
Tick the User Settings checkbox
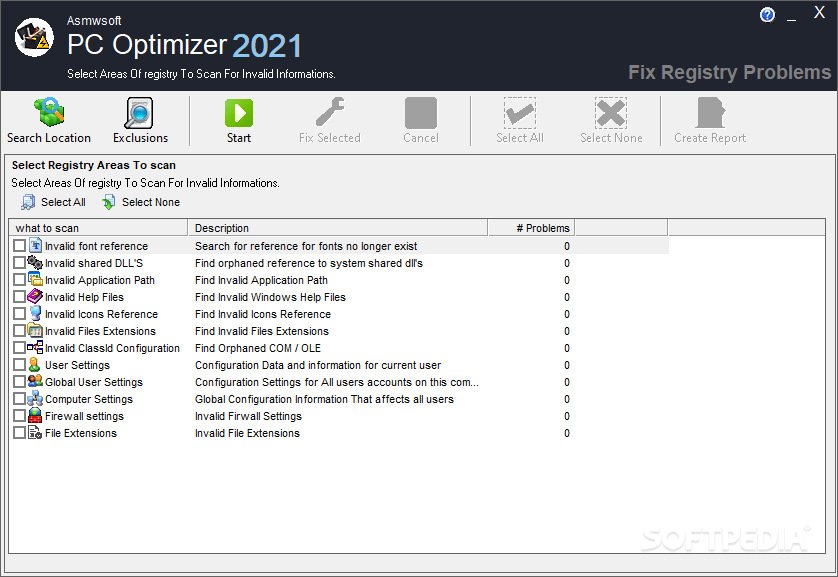[19, 365]
